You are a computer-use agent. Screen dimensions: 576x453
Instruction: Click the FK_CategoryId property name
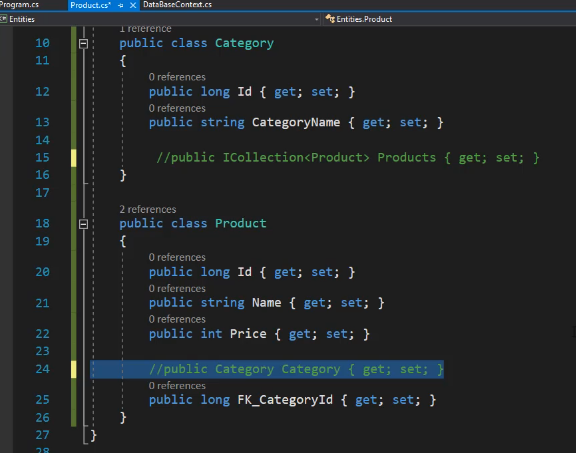pyautogui.click(x=285, y=400)
